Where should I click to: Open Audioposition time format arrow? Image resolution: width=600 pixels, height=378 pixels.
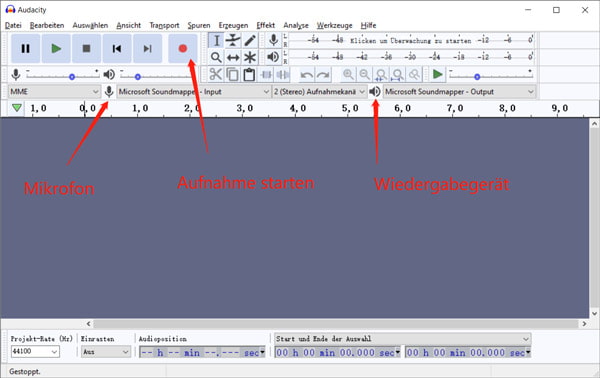point(262,352)
